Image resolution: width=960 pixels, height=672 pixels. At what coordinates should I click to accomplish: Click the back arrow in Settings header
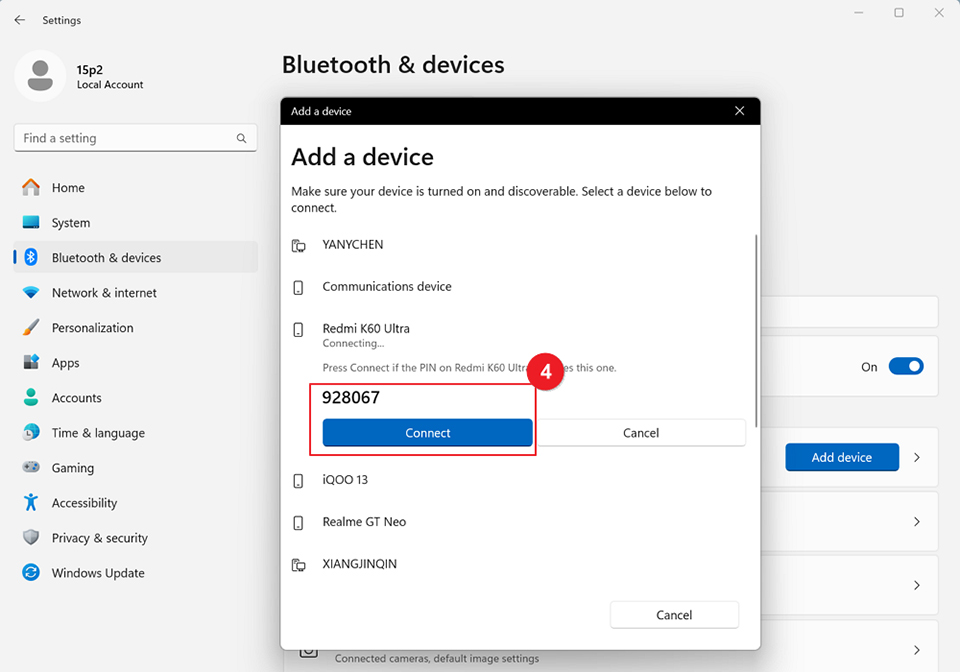pyautogui.click(x=20, y=20)
